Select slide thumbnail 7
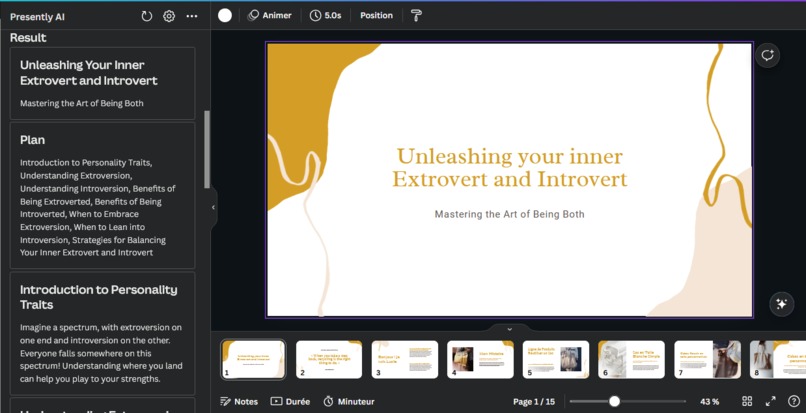This screenshot has height=413, width=806. [707, 359]
